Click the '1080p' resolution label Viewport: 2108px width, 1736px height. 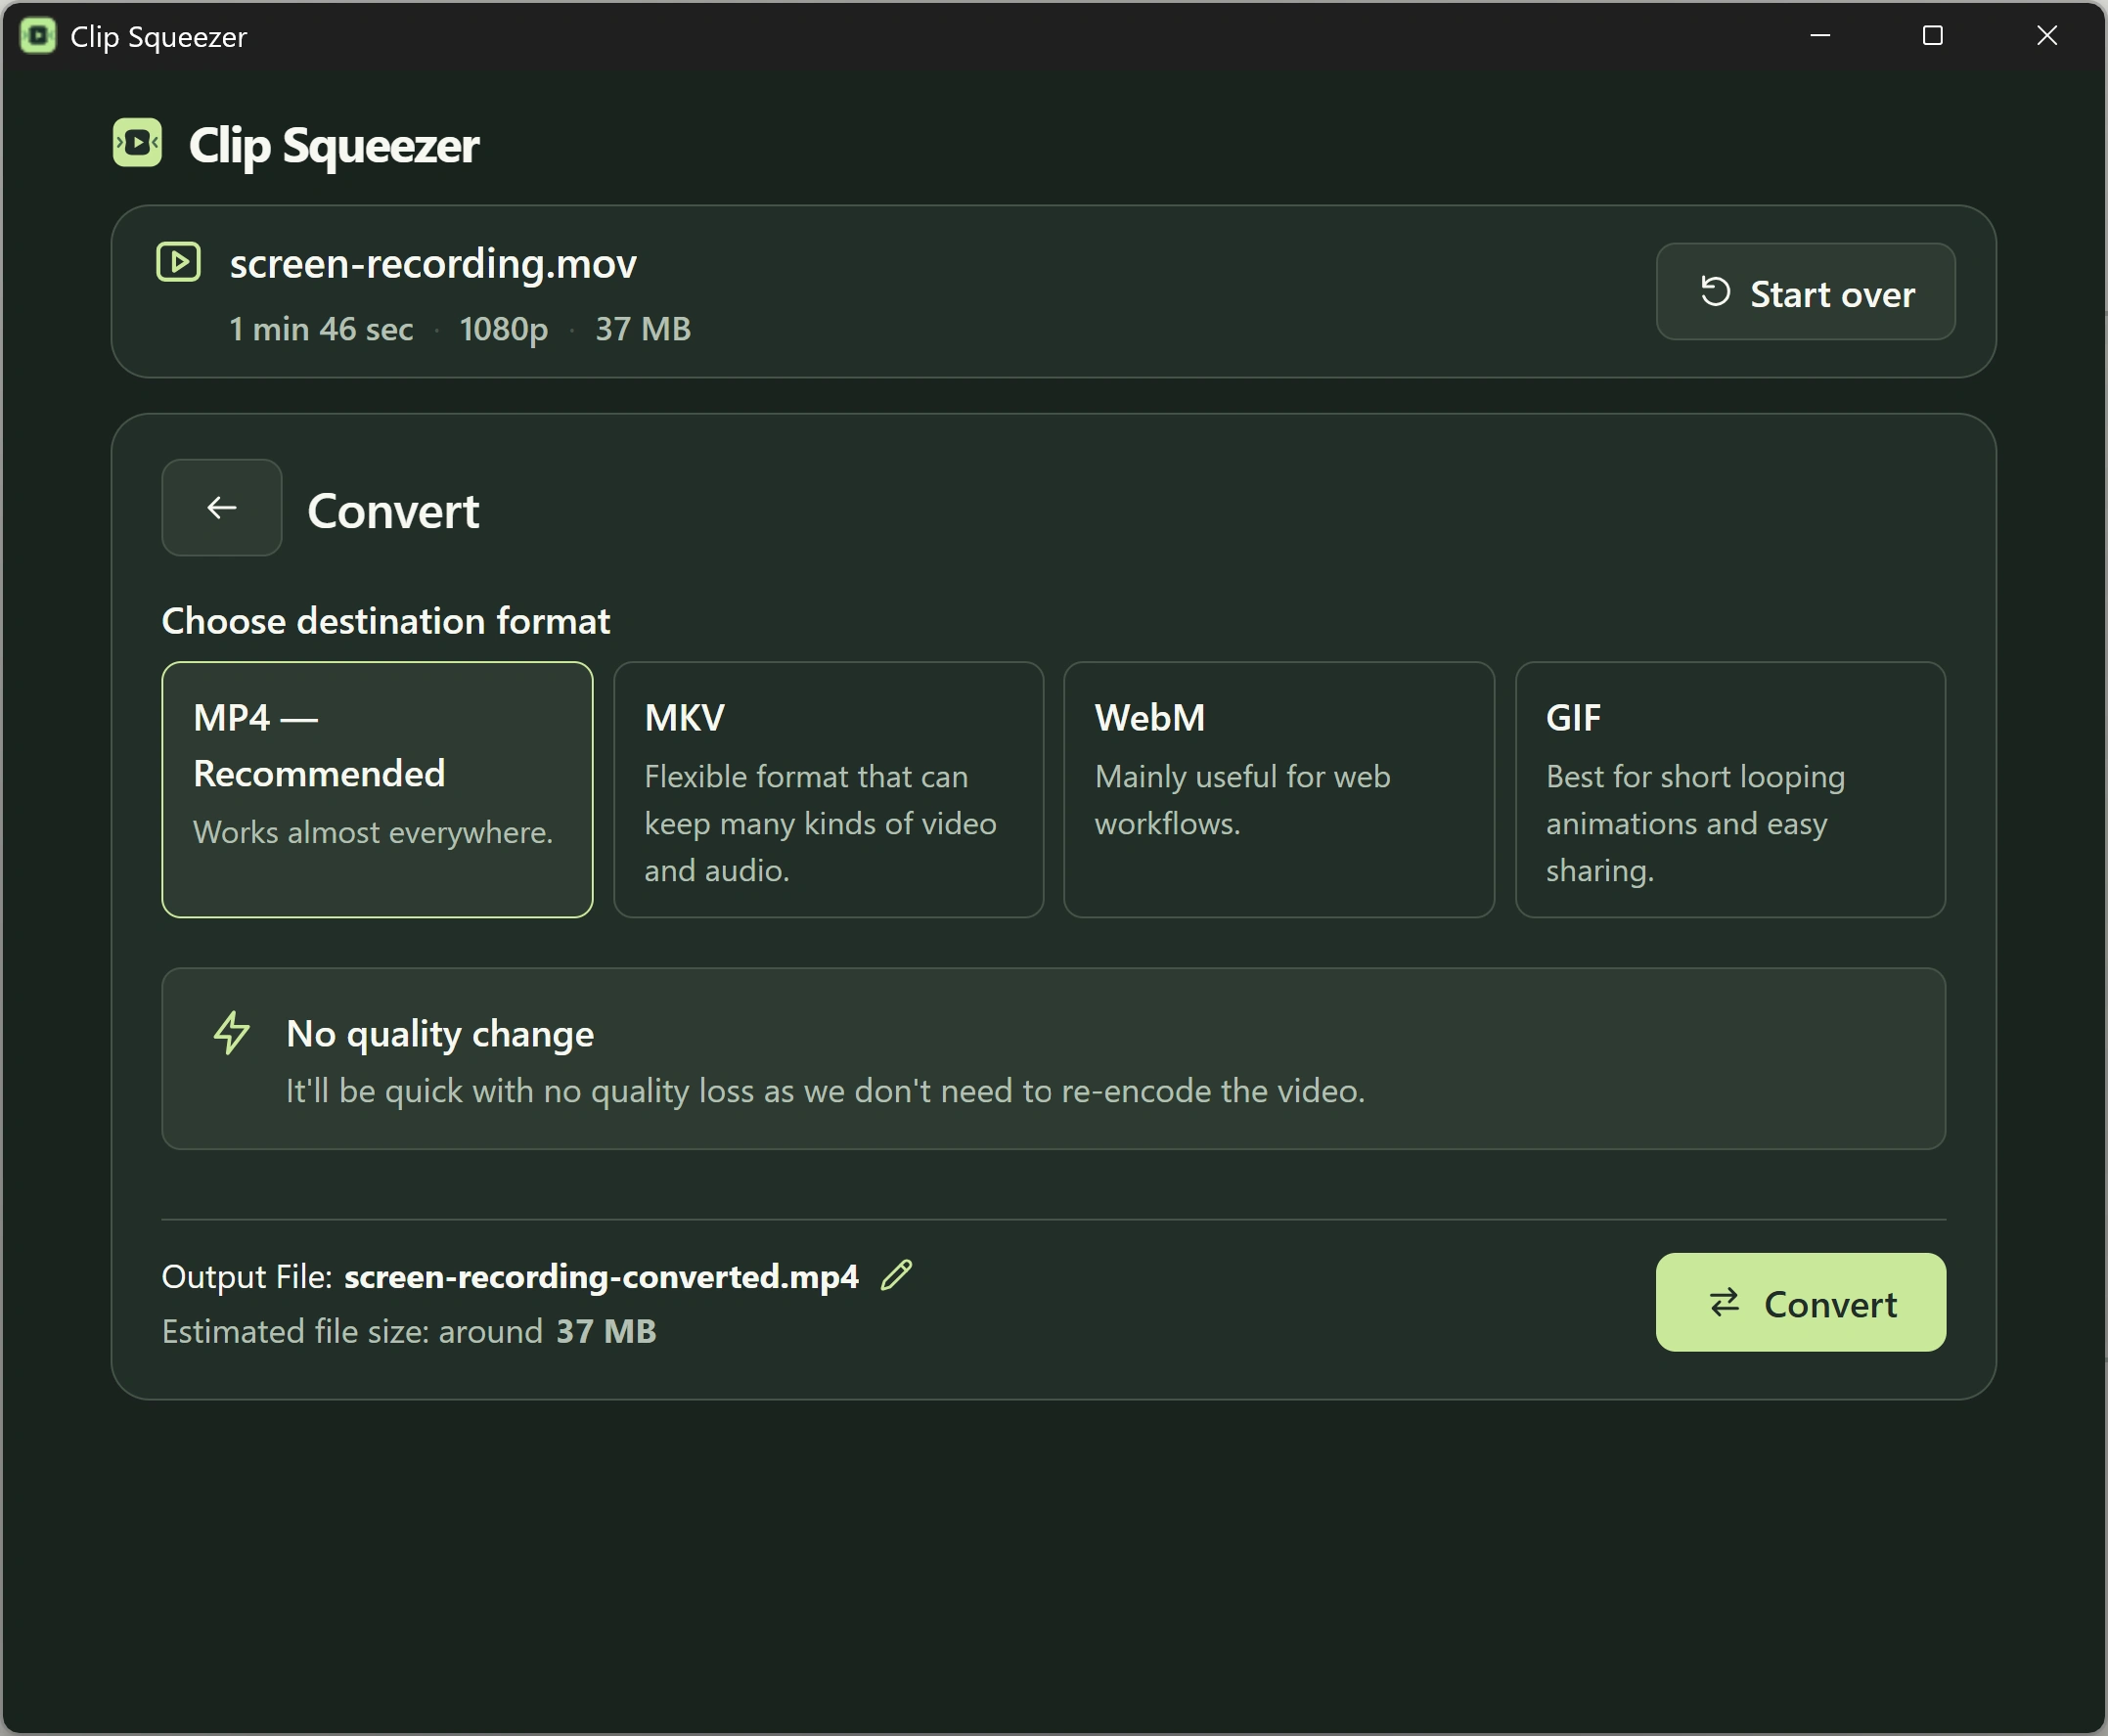point(504,329)
